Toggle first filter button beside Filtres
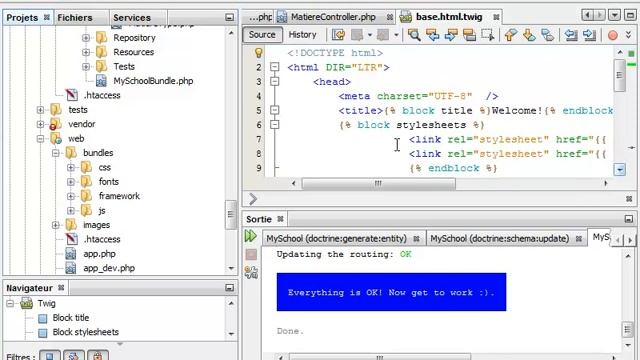 (50, 356)
